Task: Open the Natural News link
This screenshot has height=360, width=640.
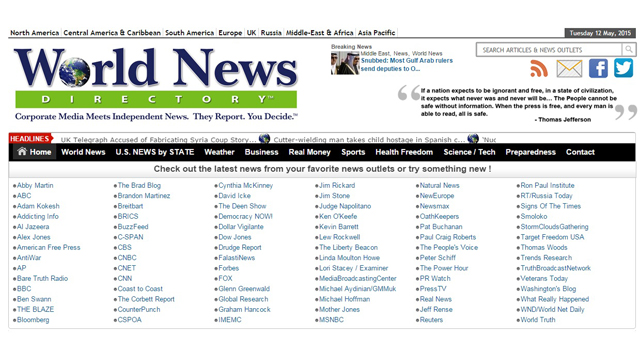Action: [440, 185]
